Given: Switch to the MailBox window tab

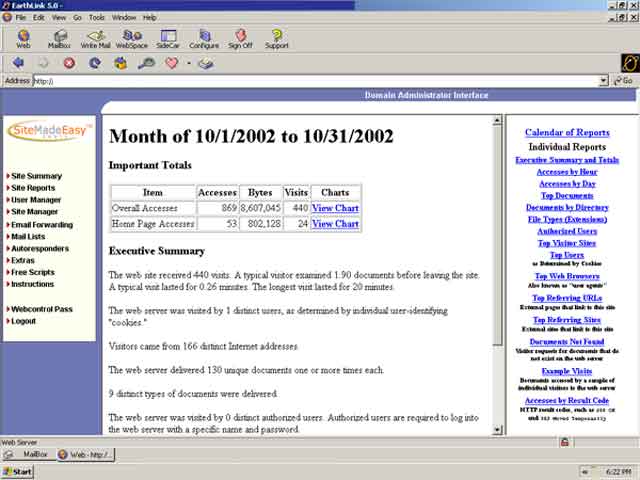Looking at the screenshot, I should 30,454.
